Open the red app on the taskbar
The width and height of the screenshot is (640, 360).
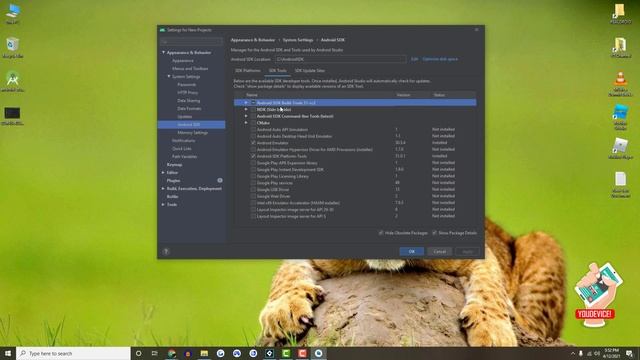click(302, 353)
